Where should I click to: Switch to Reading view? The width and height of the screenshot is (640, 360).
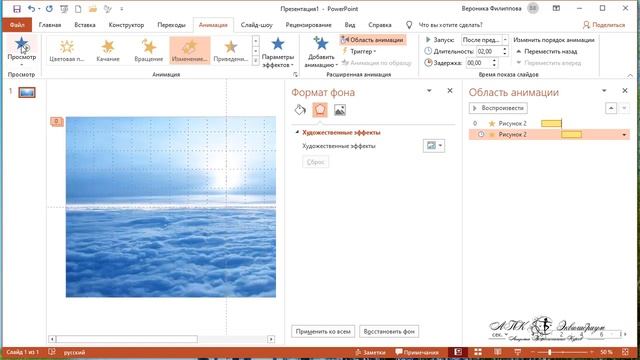tap(498, 352)
